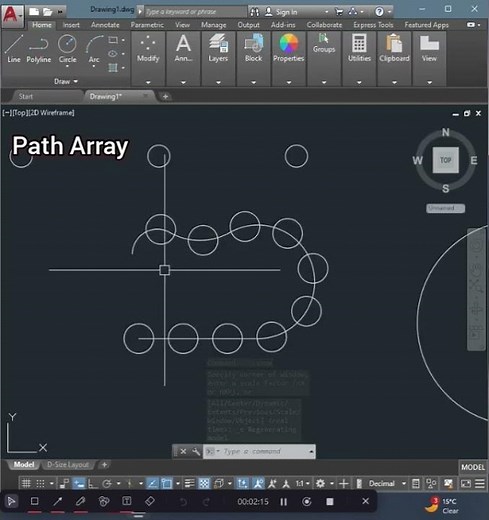Switch to the Insert ribbon tab
Screen dimensions: 489x520
pos(71,25)
